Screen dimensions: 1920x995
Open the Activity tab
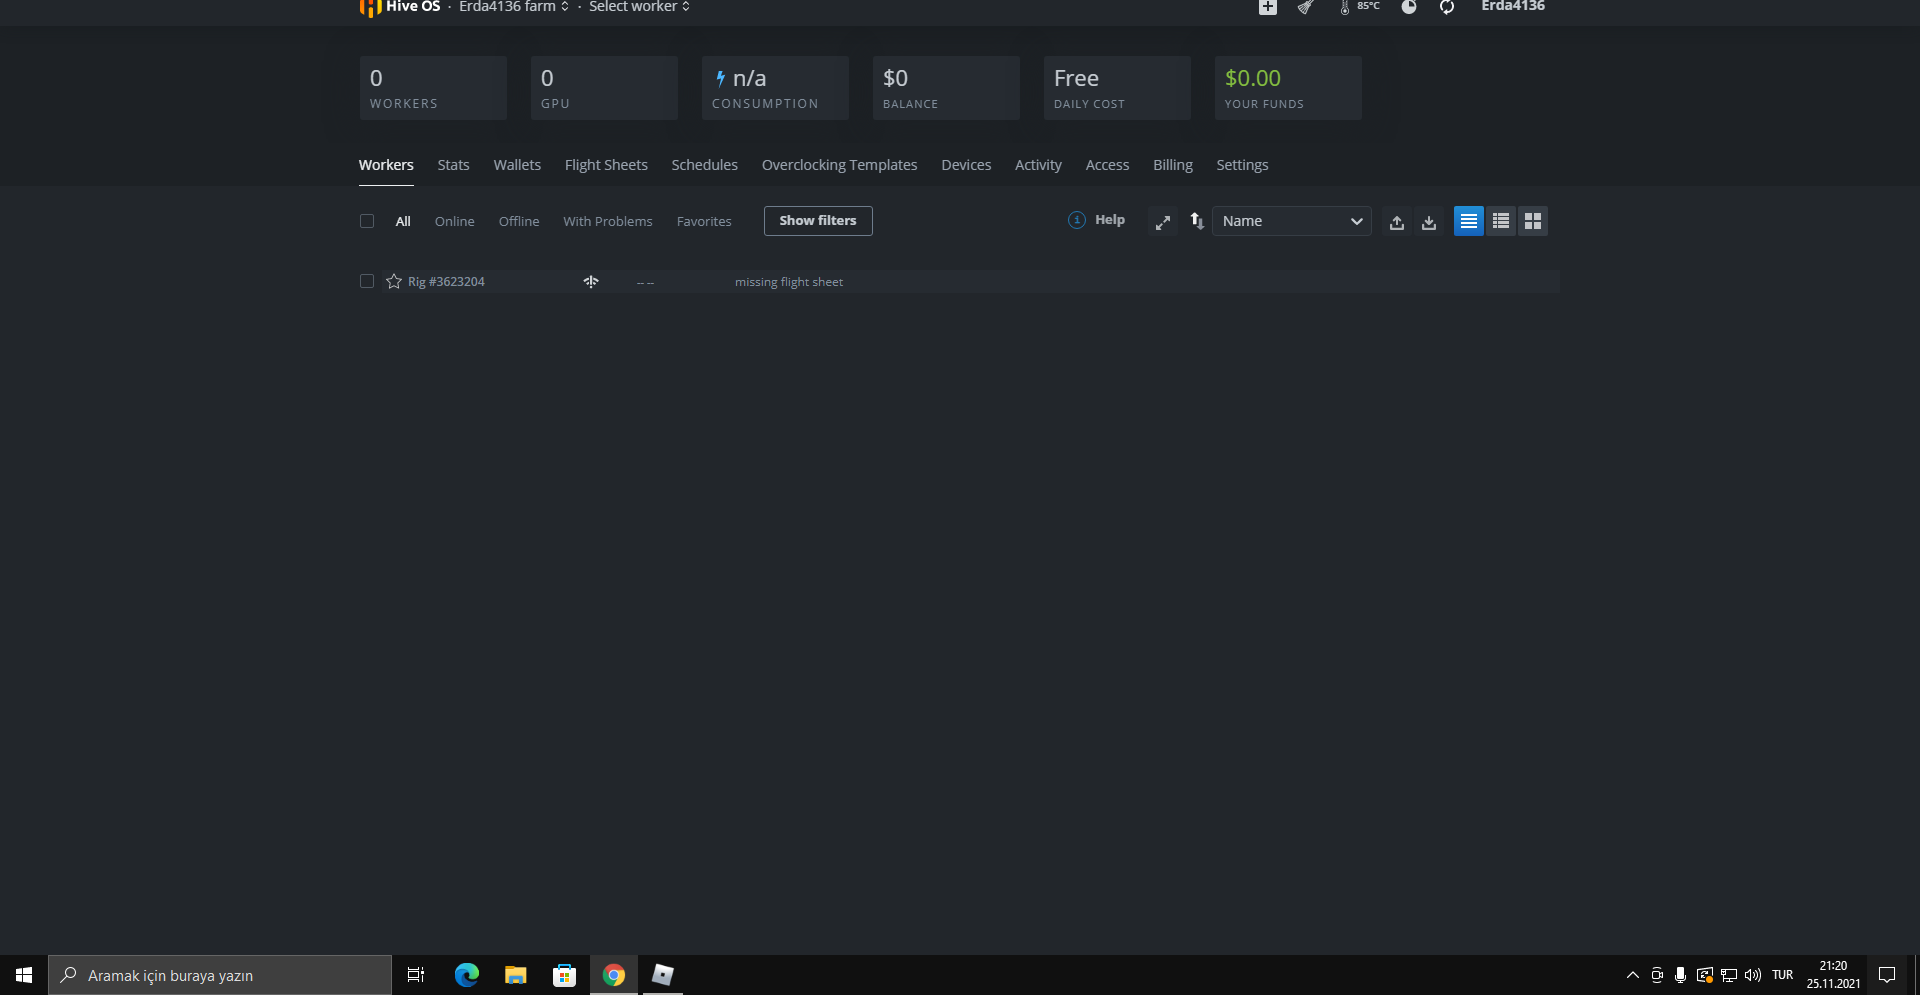pyautogui.click(x=1038, y=165)
